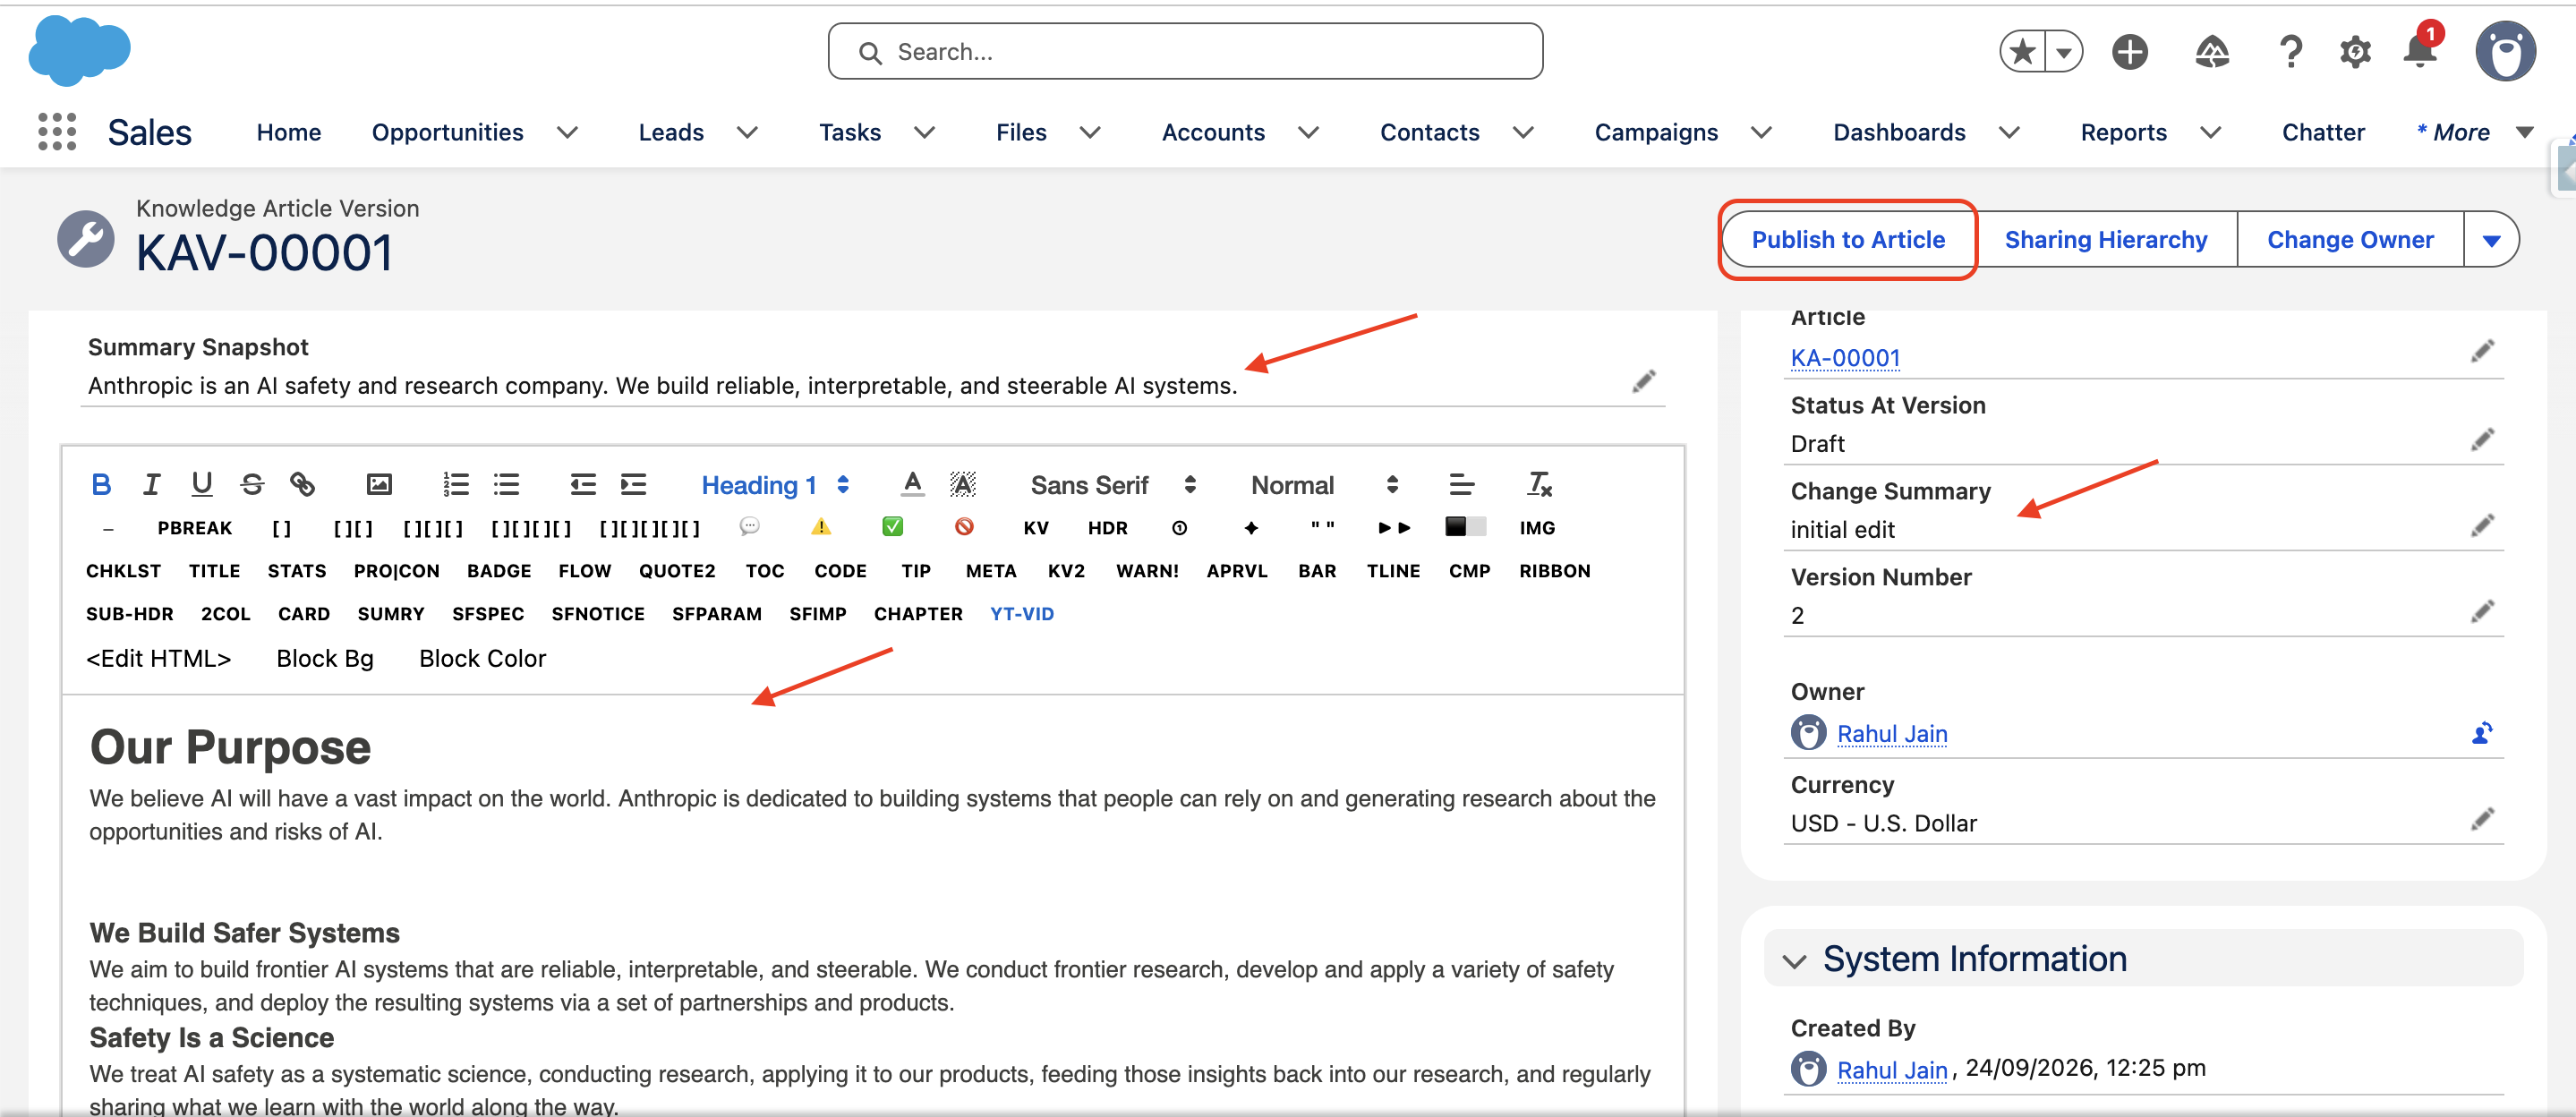Viewport: 2576px width, 1117px height.
Task: Toggle strikethrough text formatting
Action: (x=252, y=485)
